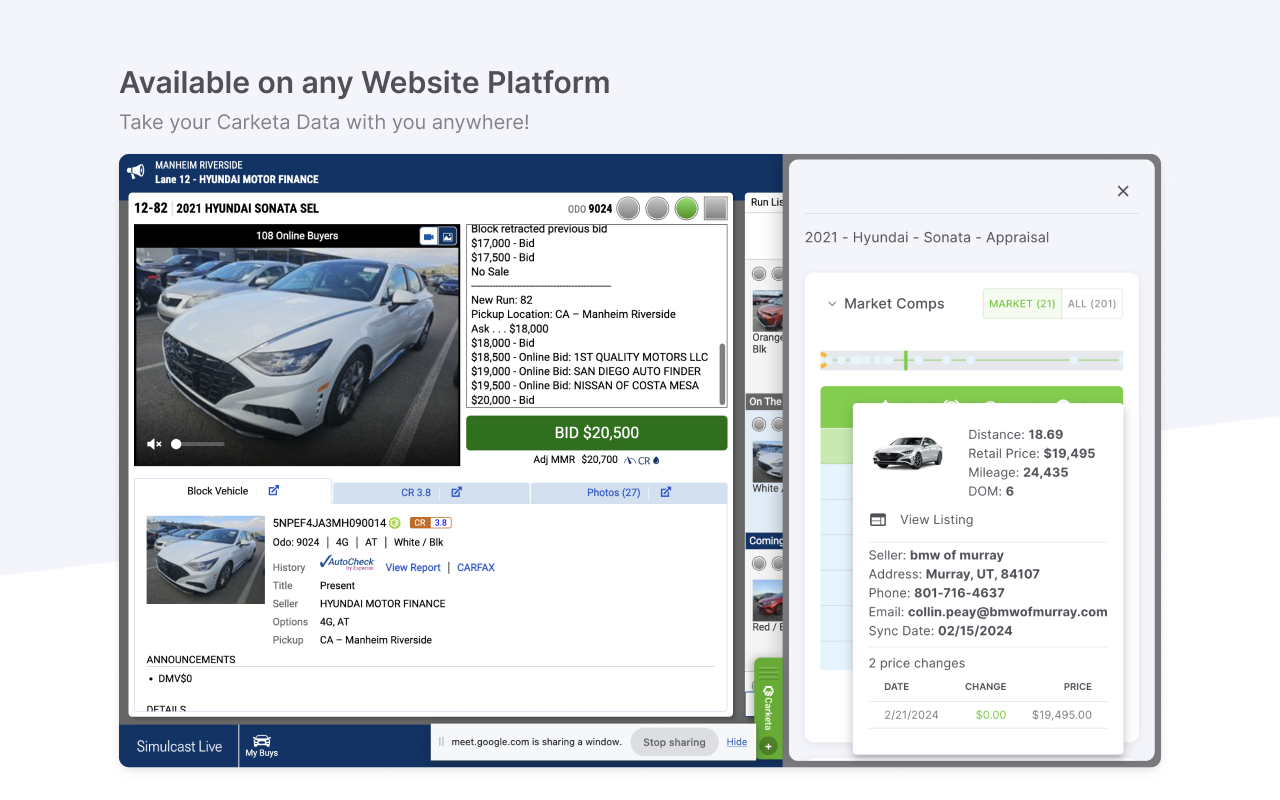1280x800 pixels.
Task: Open the CARFAX report link
Action: [x=476, y=567]
